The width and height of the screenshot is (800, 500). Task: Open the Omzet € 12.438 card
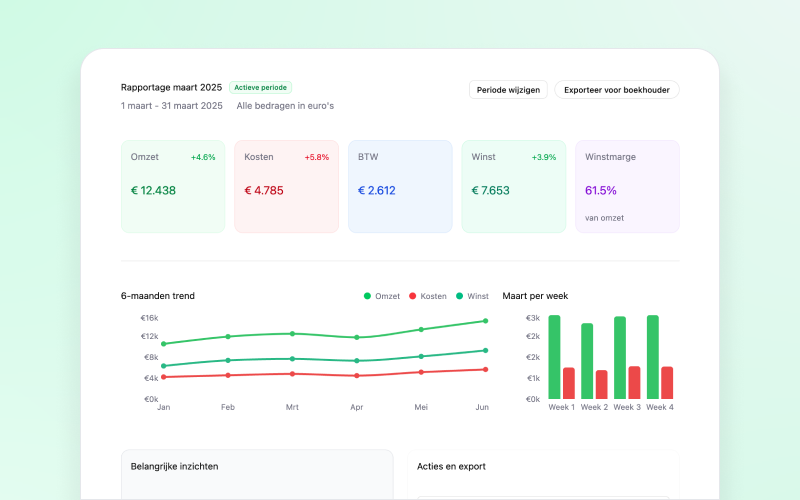pyautogui.click(x=173, y=187)
